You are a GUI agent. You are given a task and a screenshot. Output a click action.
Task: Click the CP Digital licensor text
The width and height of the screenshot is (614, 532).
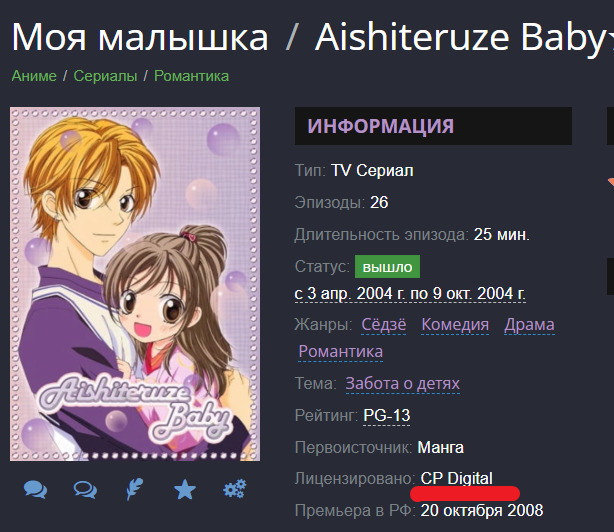click(457, 478)
